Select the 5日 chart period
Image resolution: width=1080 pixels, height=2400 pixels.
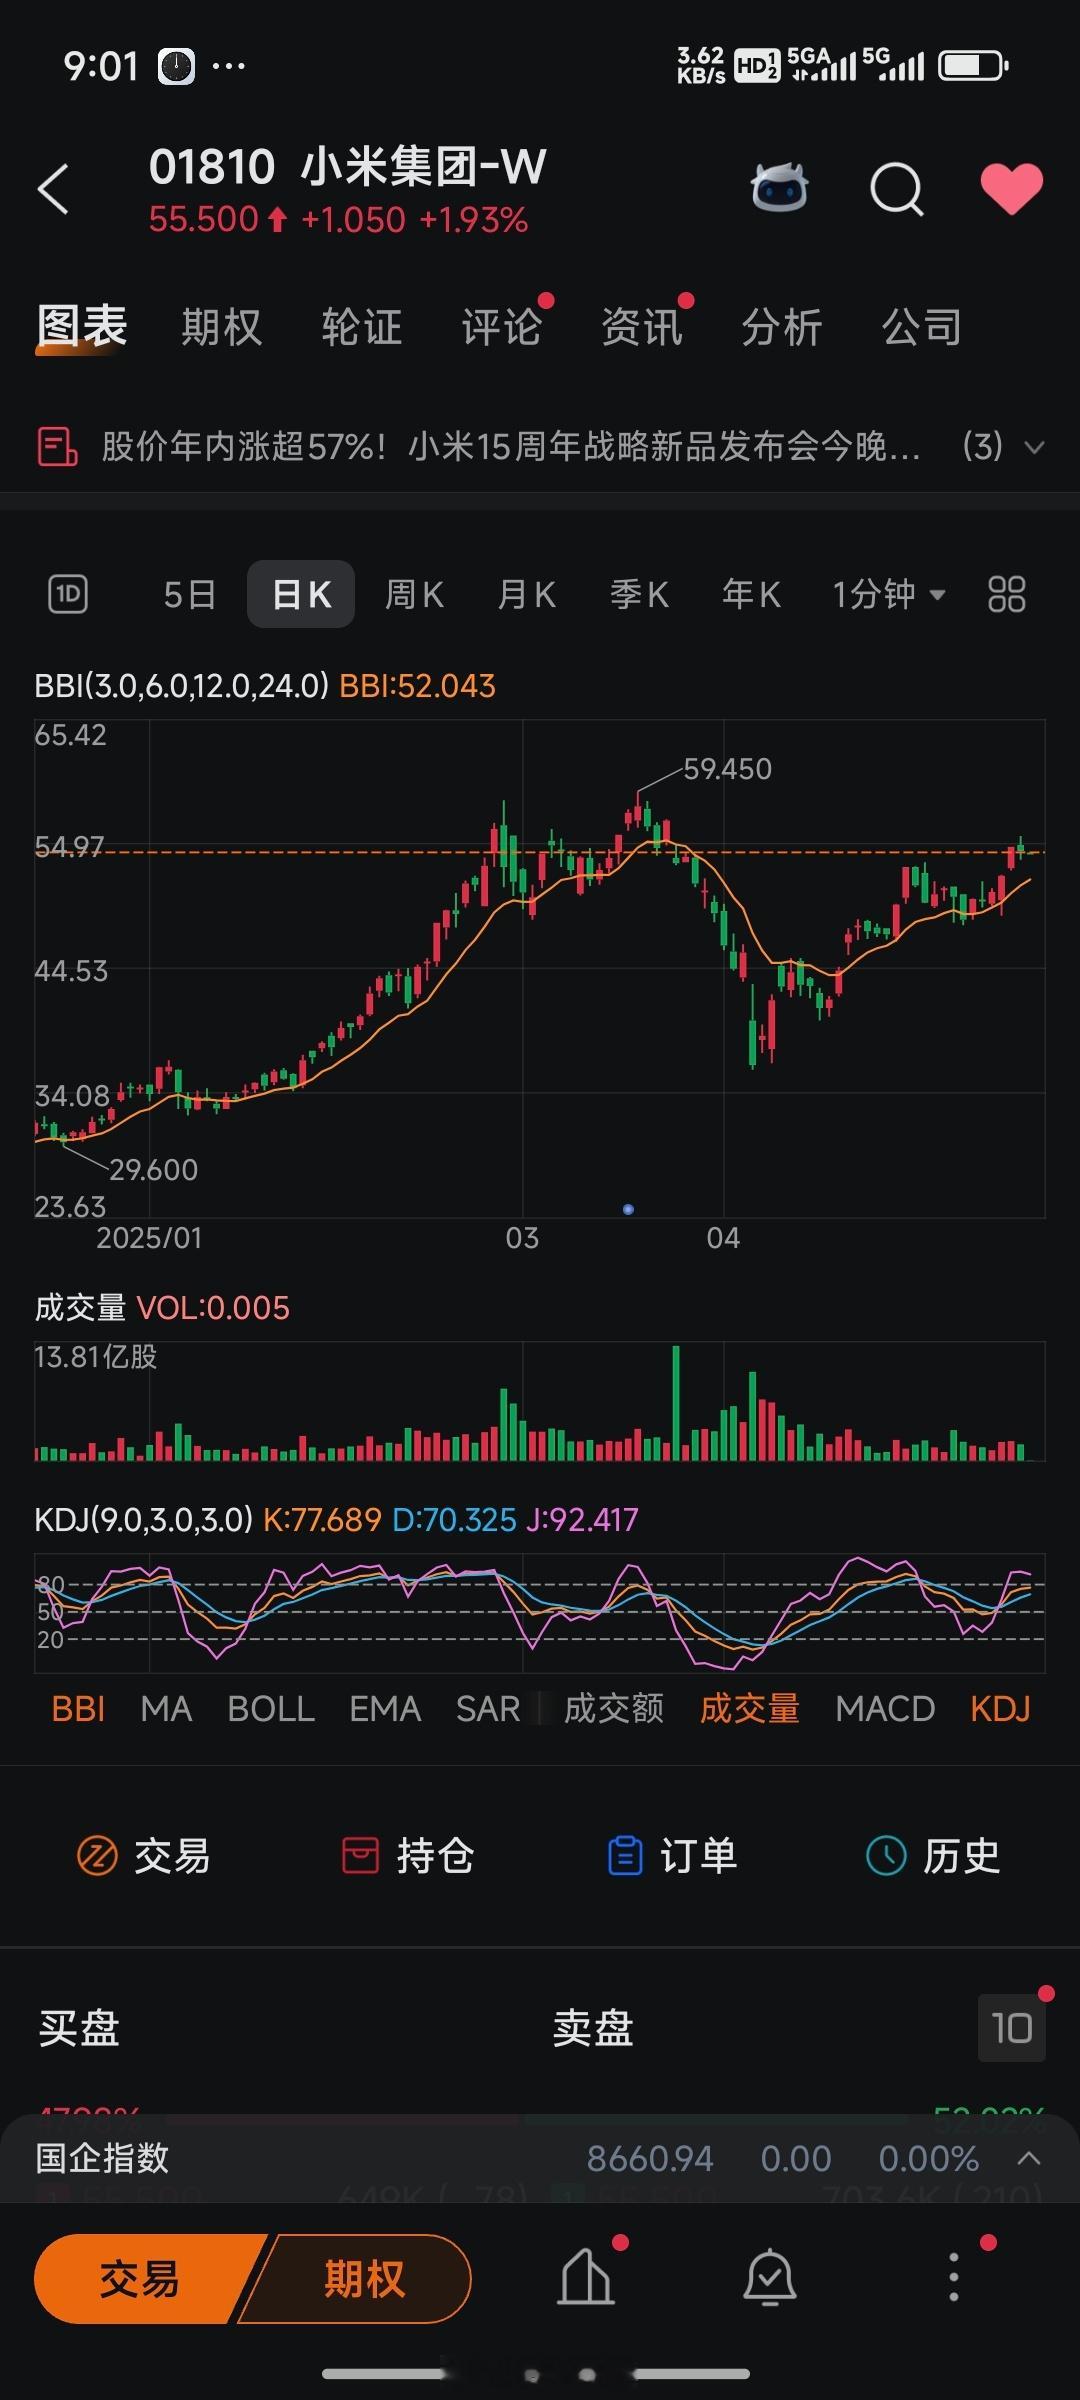coord(189,595)
